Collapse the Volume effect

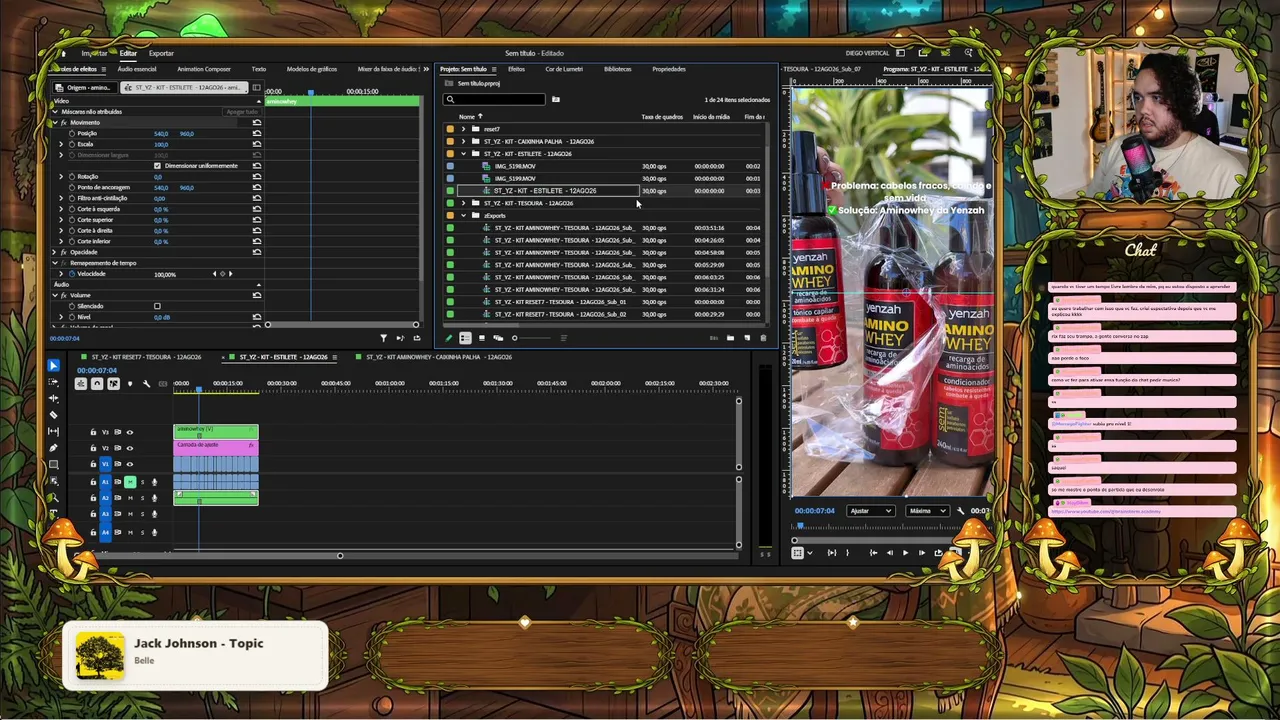coord(55,295)
